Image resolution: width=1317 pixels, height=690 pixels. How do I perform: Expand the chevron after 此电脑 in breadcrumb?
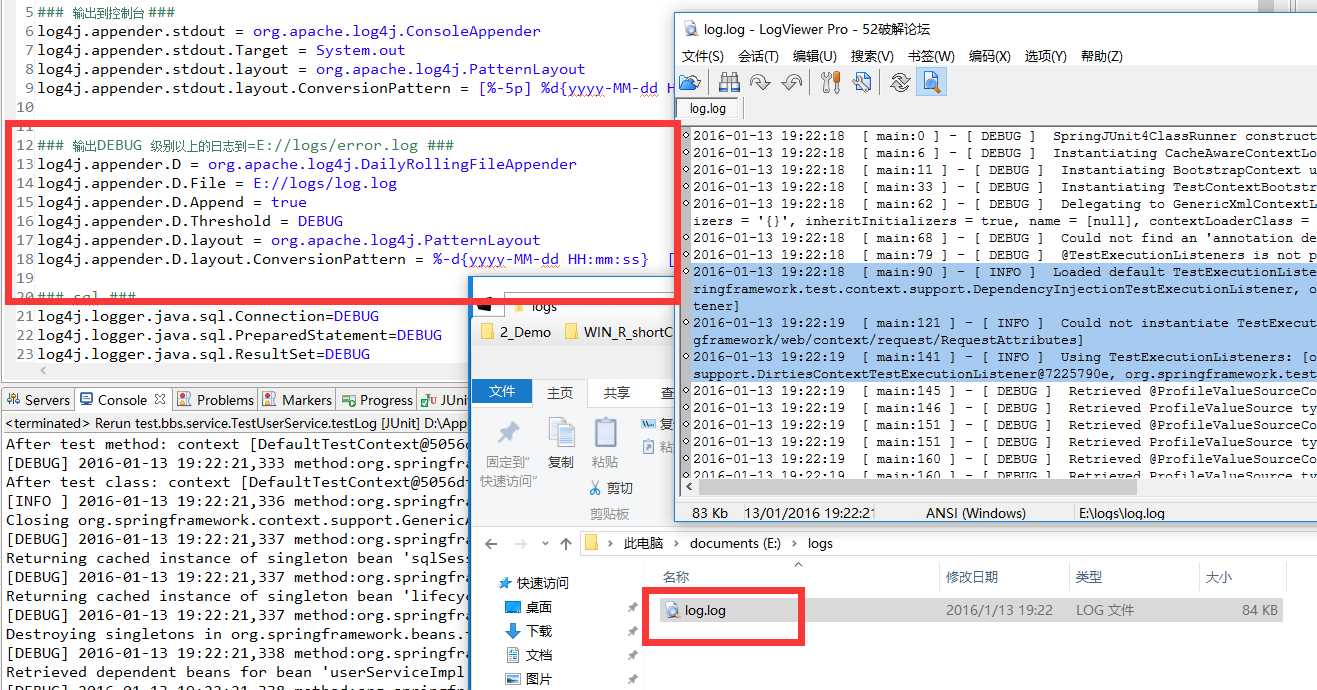[x=677, y=544]
